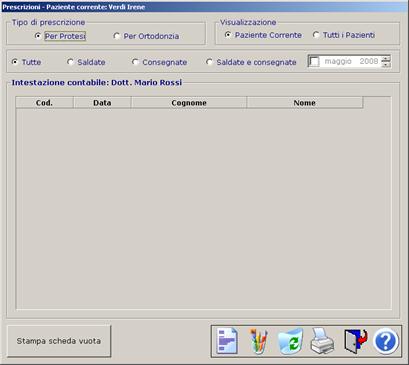This screenshot has width=409, height=365.
Task: Click the 2008 year field
Action: (369, 61)
